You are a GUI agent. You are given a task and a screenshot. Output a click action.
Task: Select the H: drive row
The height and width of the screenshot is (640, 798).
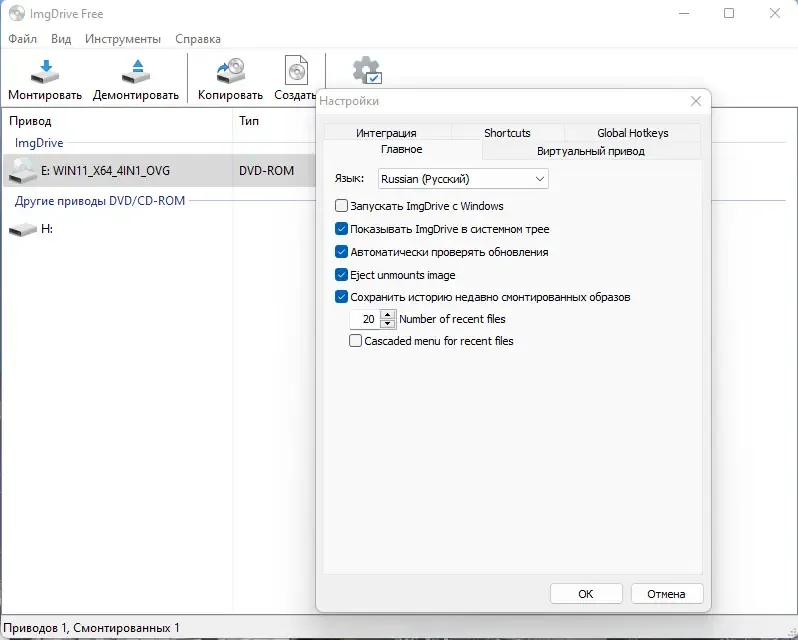tap(159, 229)
